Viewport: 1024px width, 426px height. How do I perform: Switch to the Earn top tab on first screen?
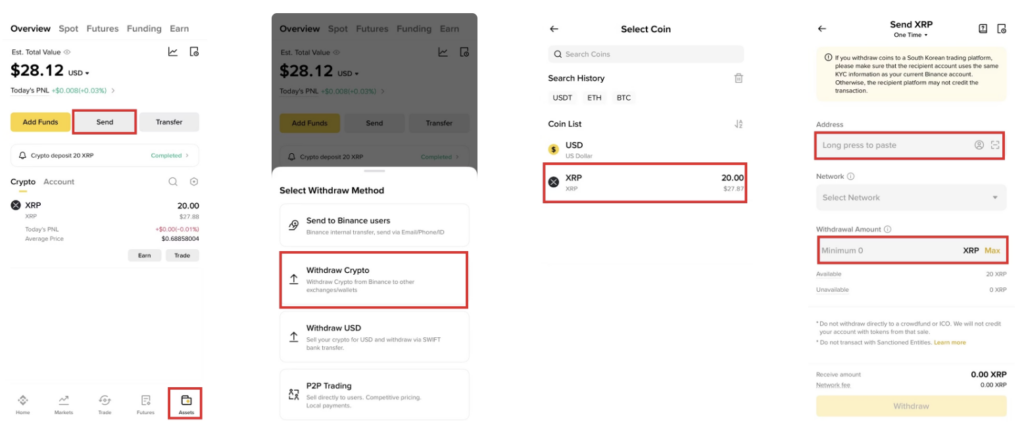[x=179, y=29]
